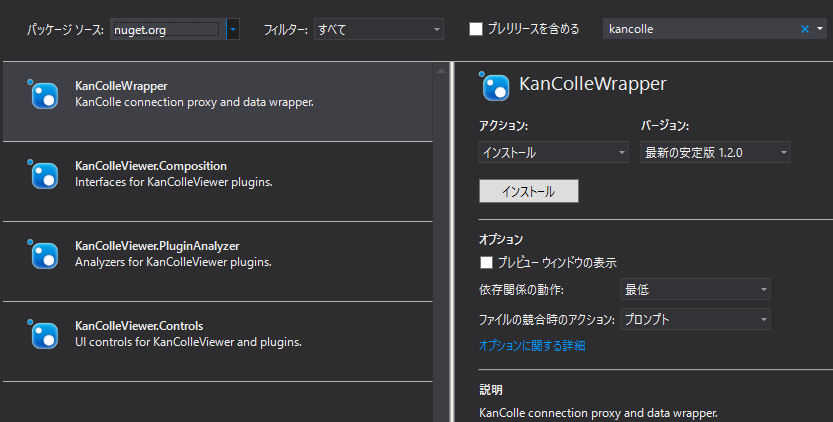The width and height of the screenshot is (833, 422).
Task: Select the KanColleViewer.Controls package title
Action: pos(139,326)
